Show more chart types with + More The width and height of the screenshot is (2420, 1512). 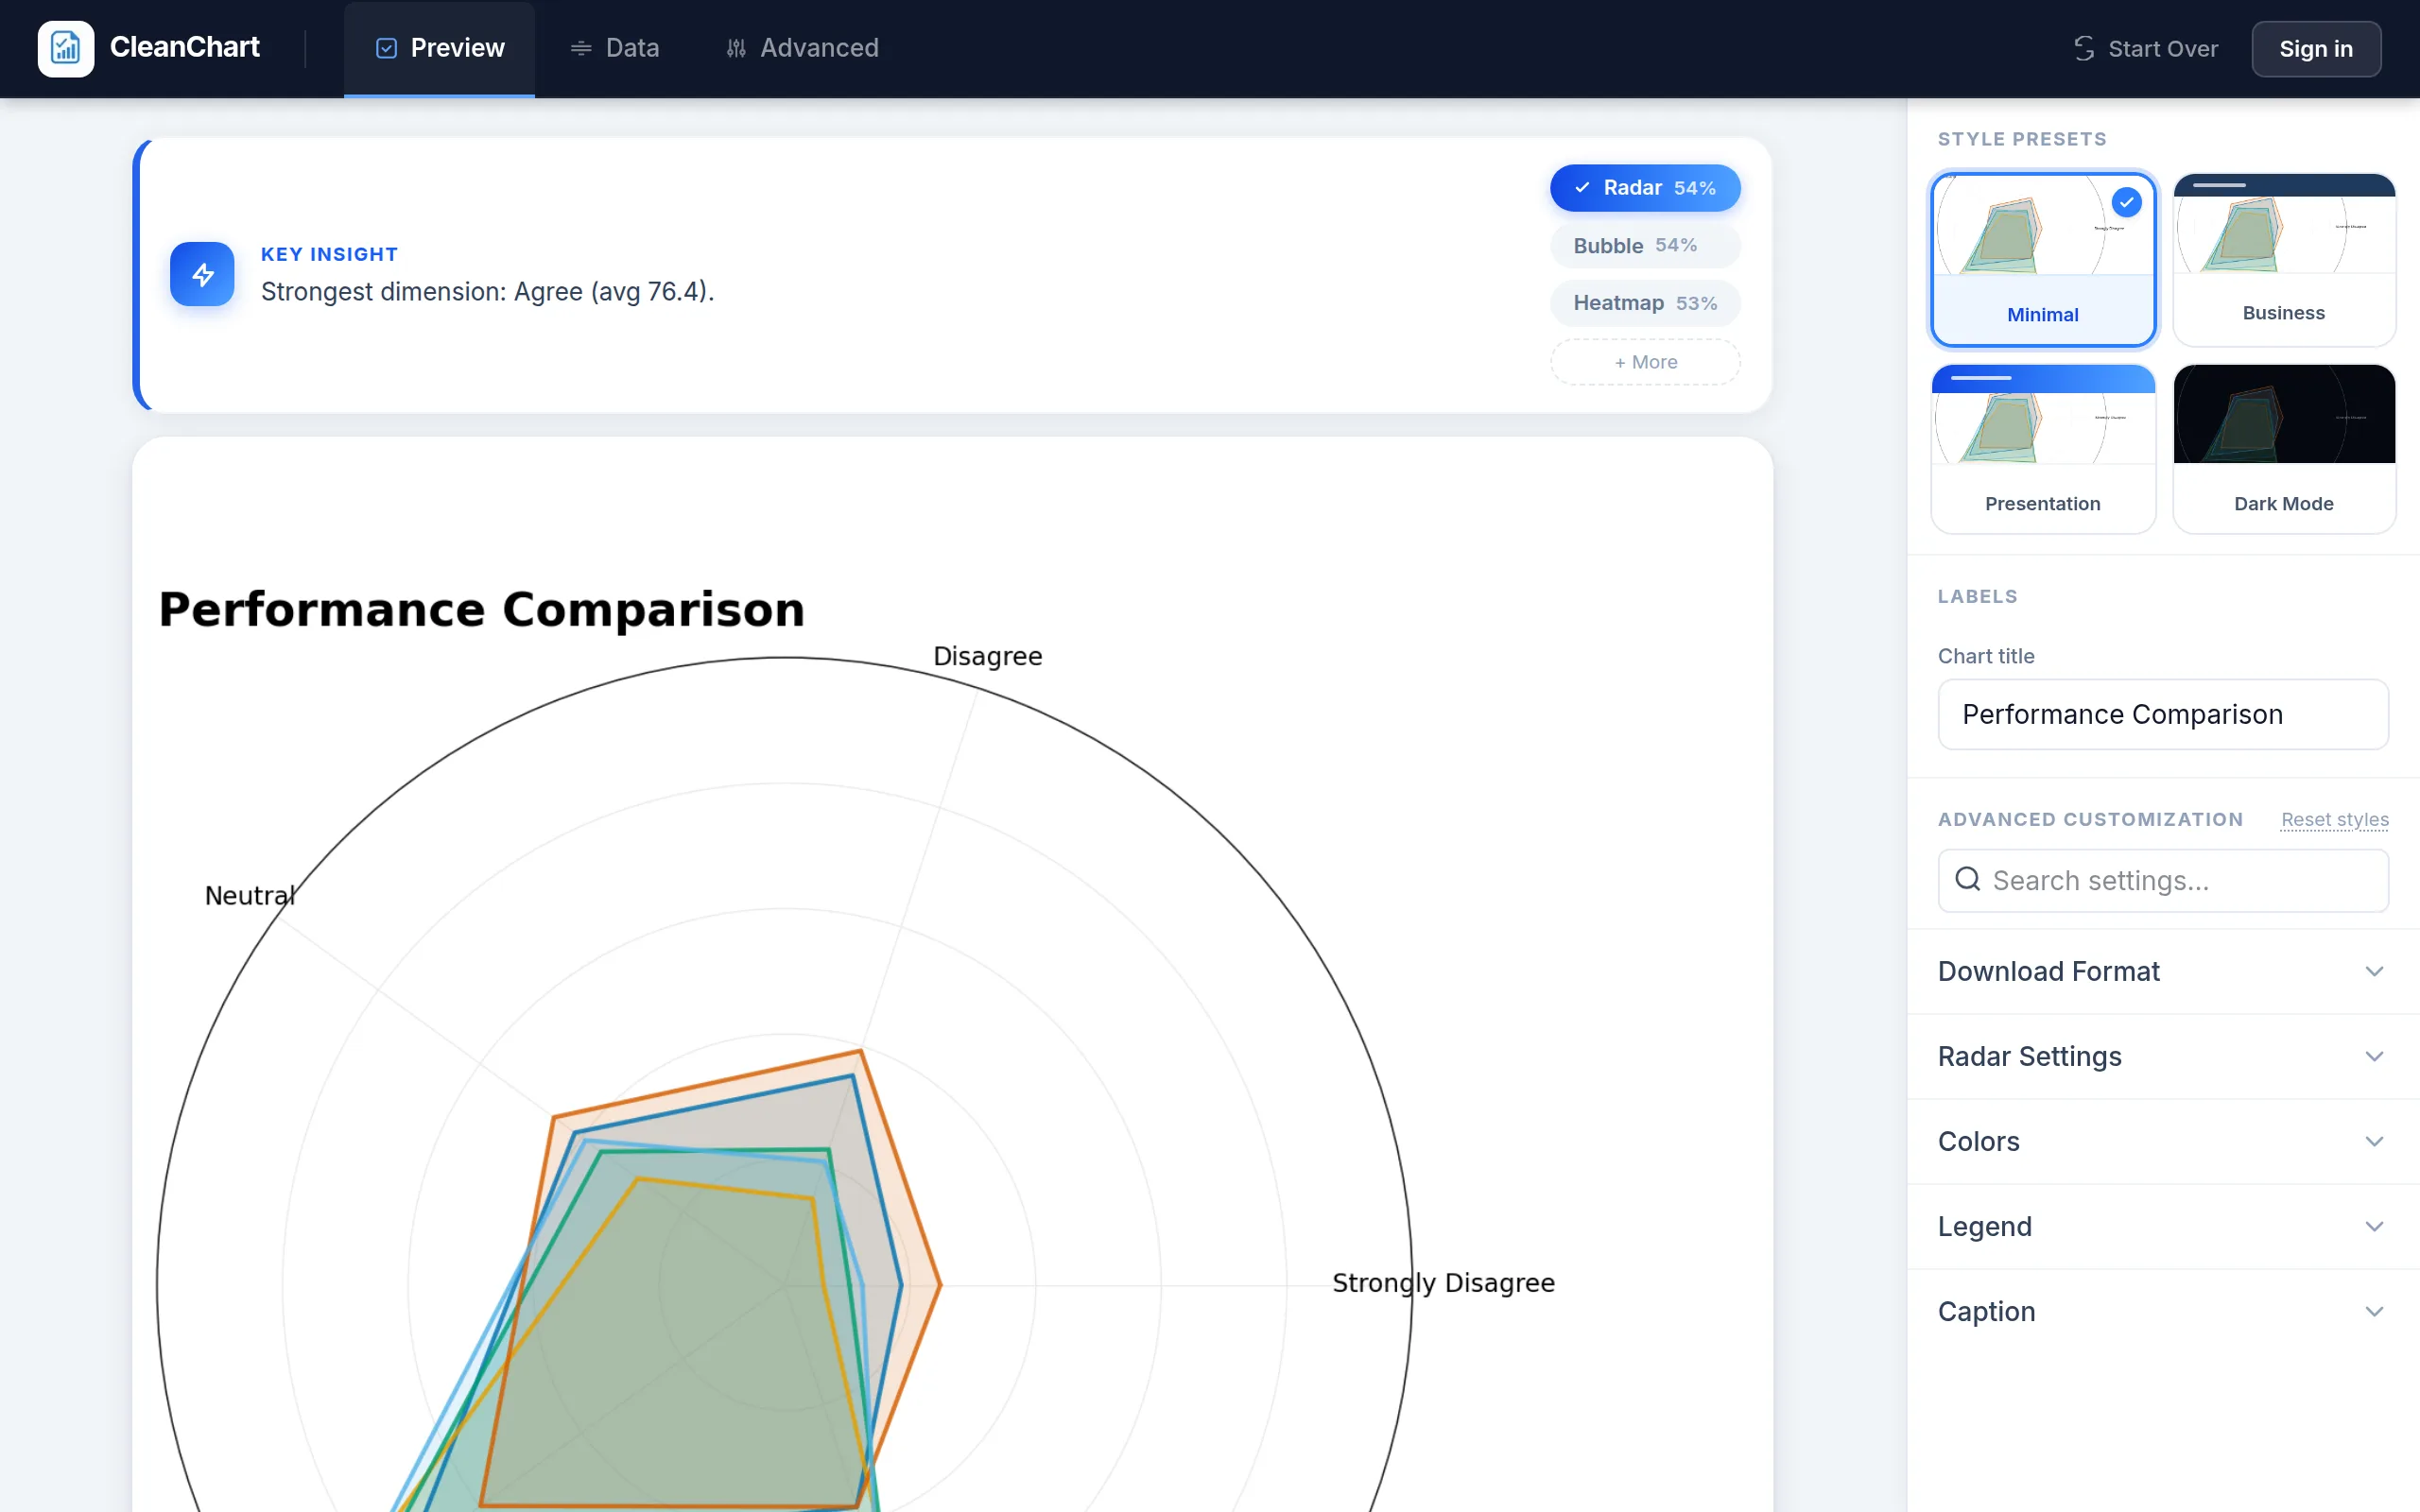pyautogui.click(x=1645, y=362)
